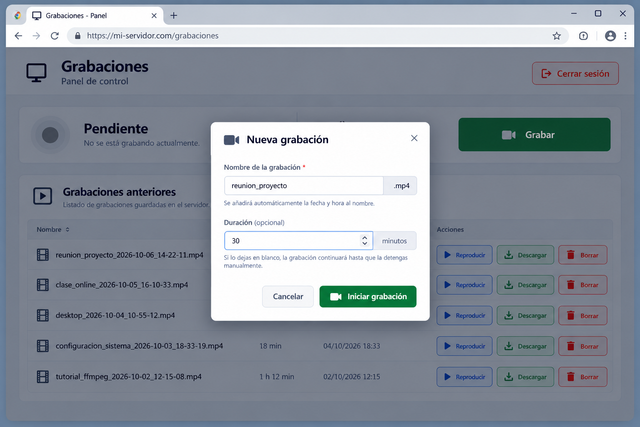Descargar reunion_proyecto recording
The width and height of the screenshot is (640, 427).
coord(525,255)
